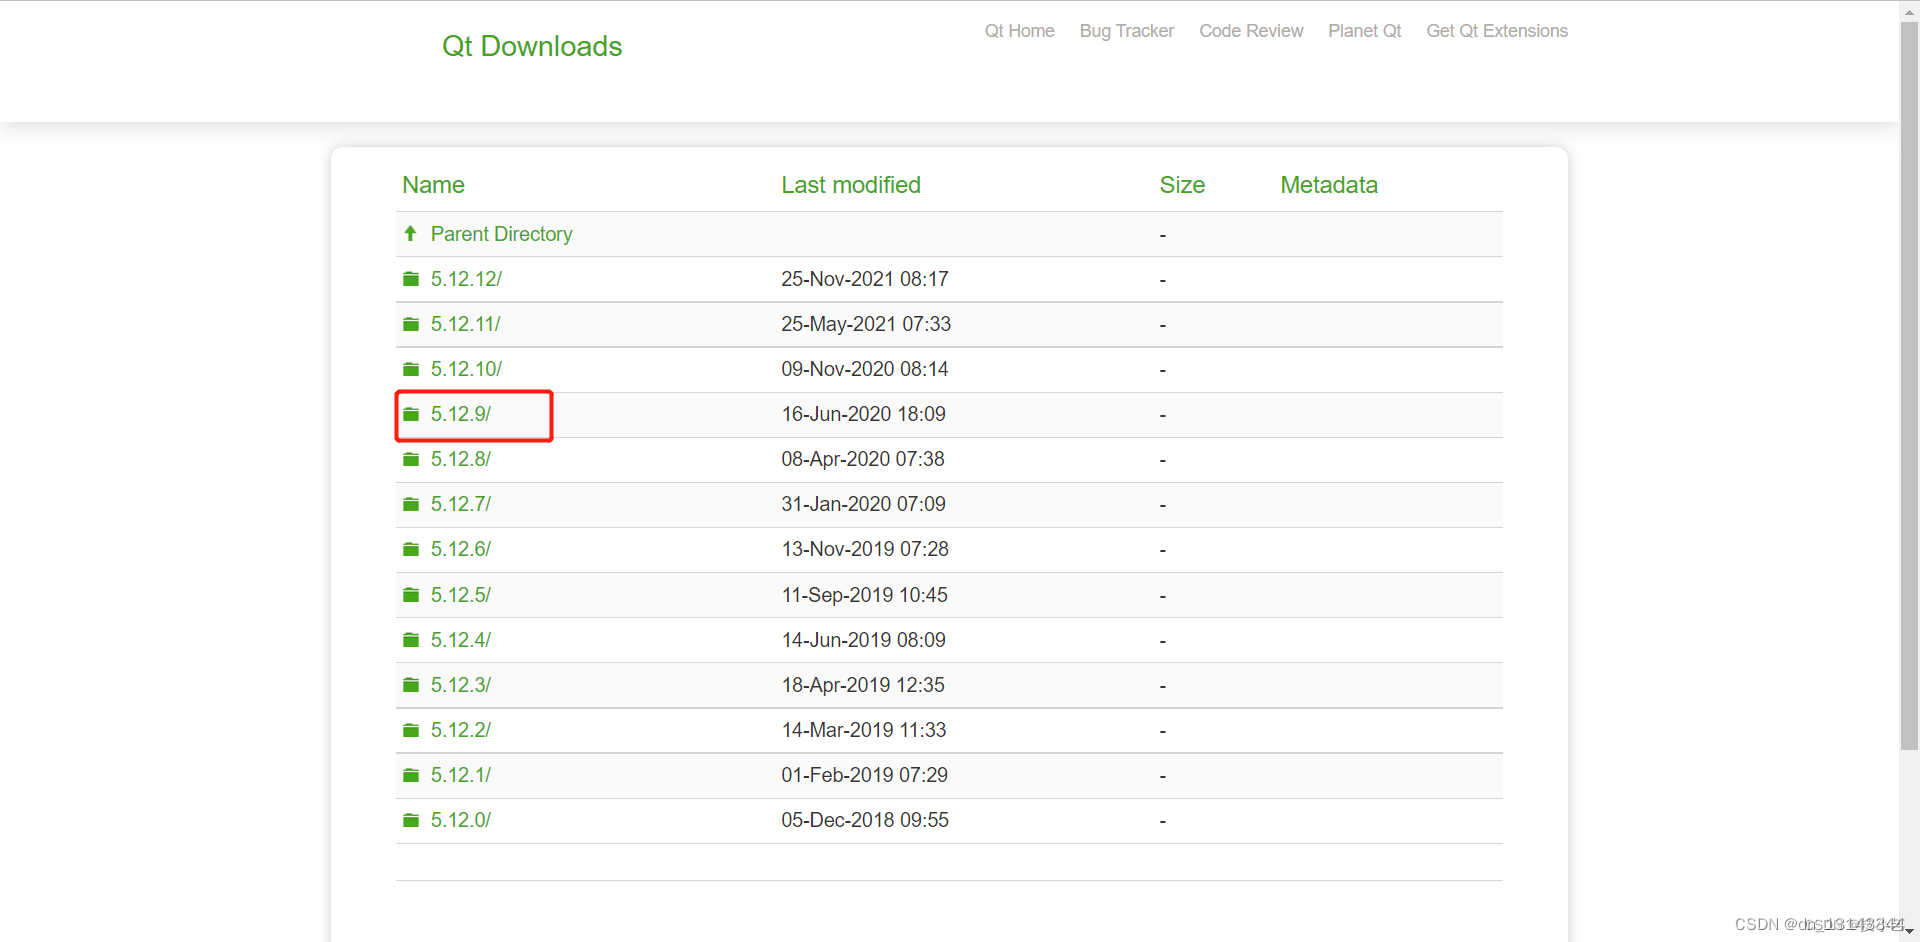Select date 25-Nov-2021 08:17

[x=865, y=279]
